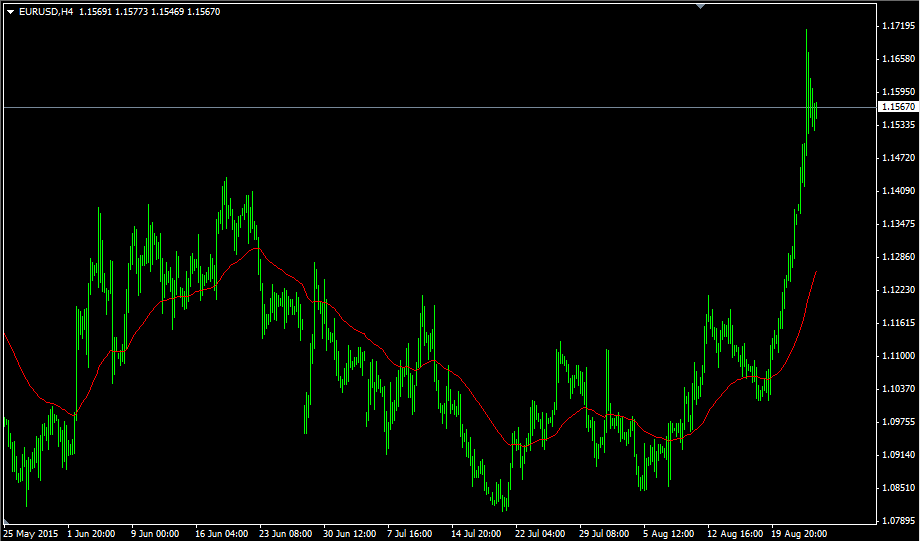Screen dimensions: 920x541
Task: Click the 1.12230 price axis label
Action: click(898, 290)
